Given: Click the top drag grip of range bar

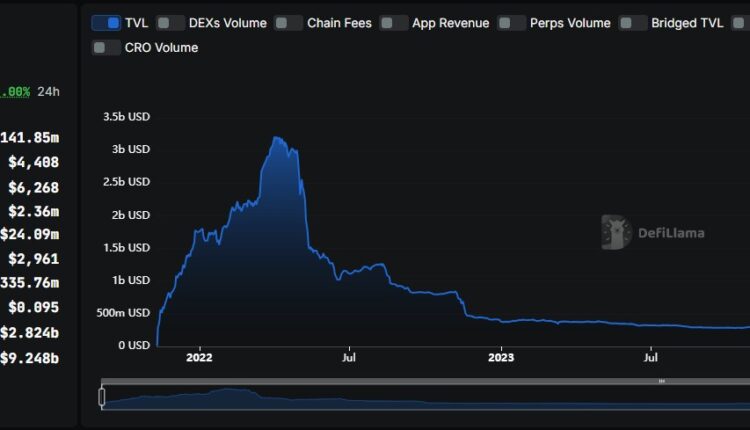Looking at the screenshot, I should [x=661, y=381].
